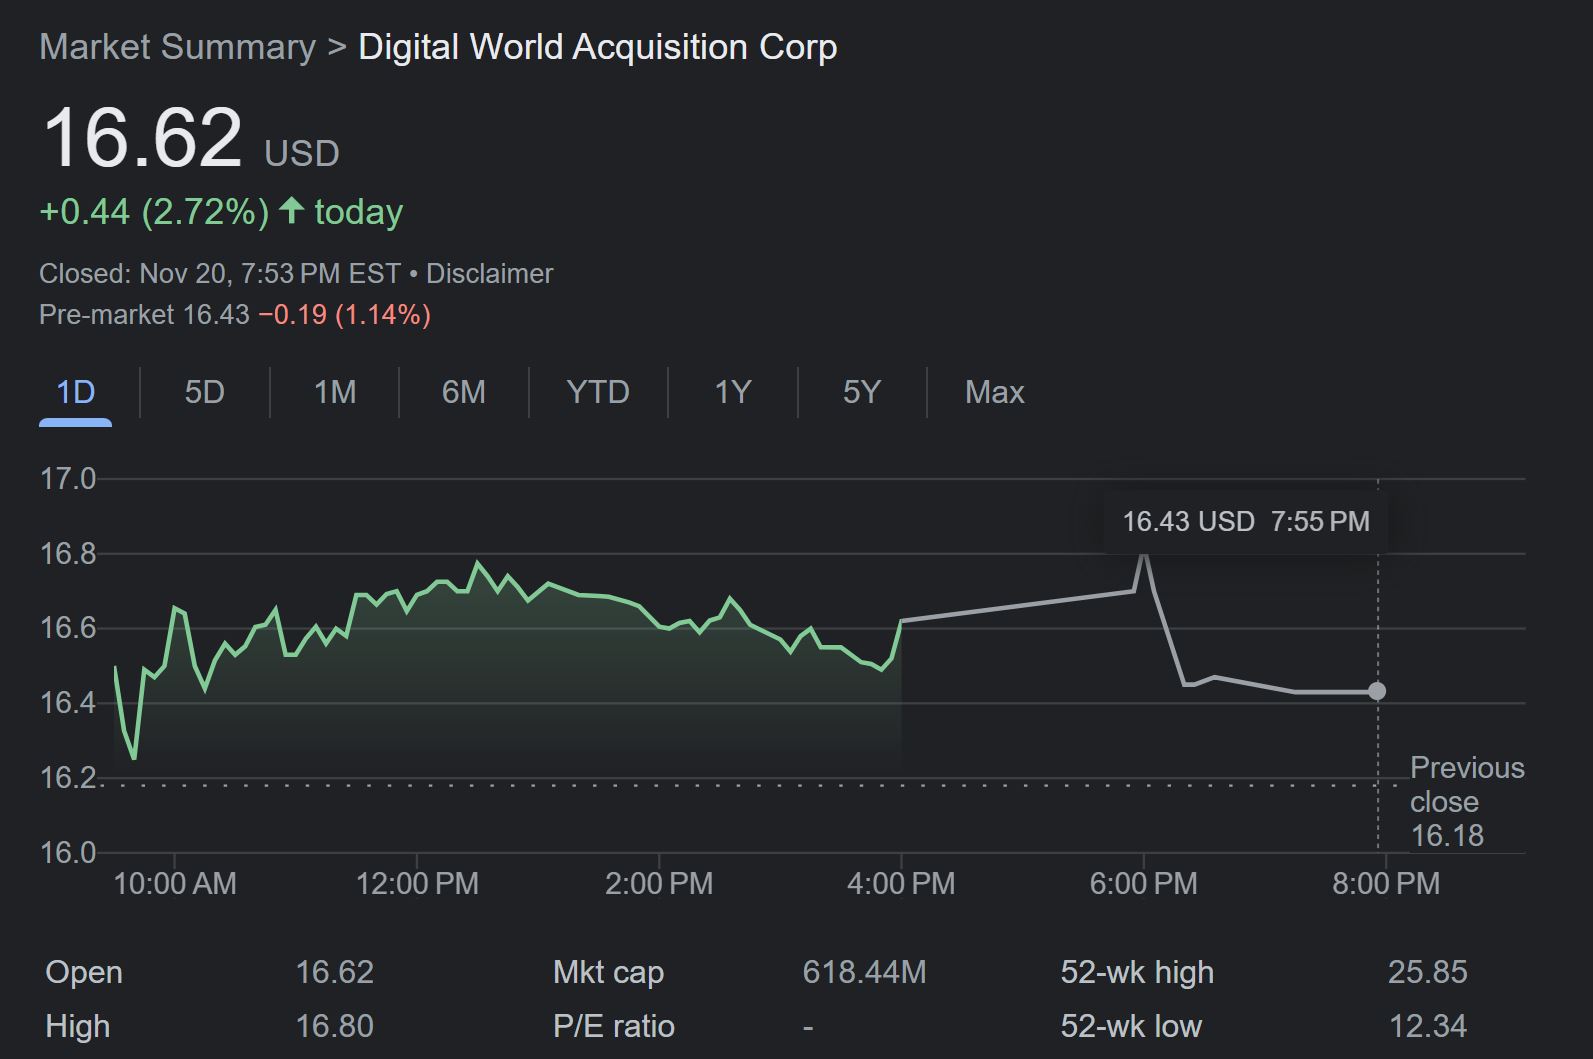Click the 4:00 PM axis label
Viewport: 1593px width, 1059px height.
(901, 884)
